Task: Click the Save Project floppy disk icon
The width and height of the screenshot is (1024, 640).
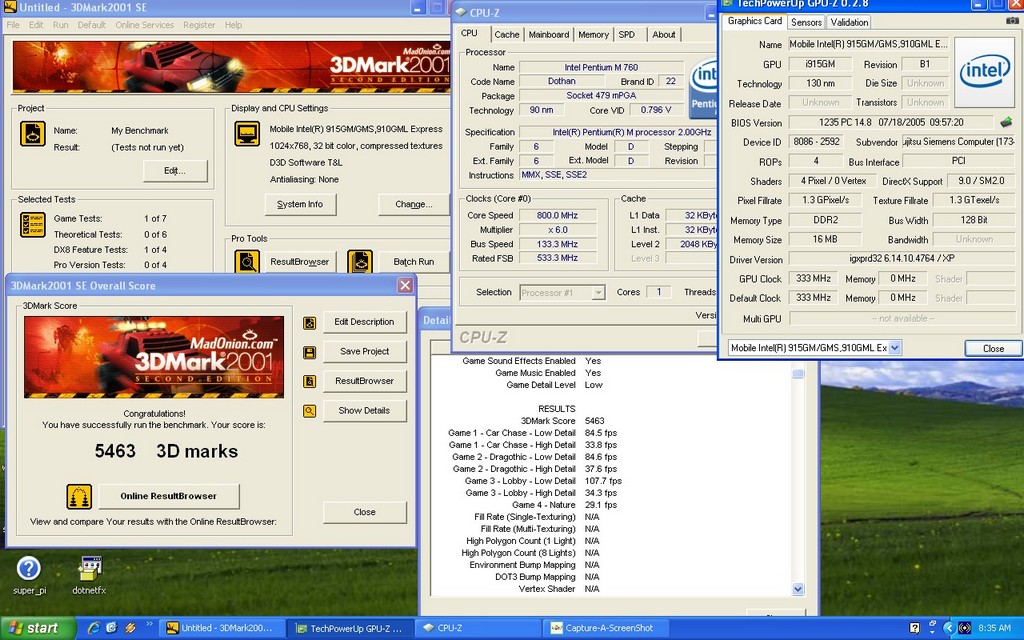Action: [310, 353]
